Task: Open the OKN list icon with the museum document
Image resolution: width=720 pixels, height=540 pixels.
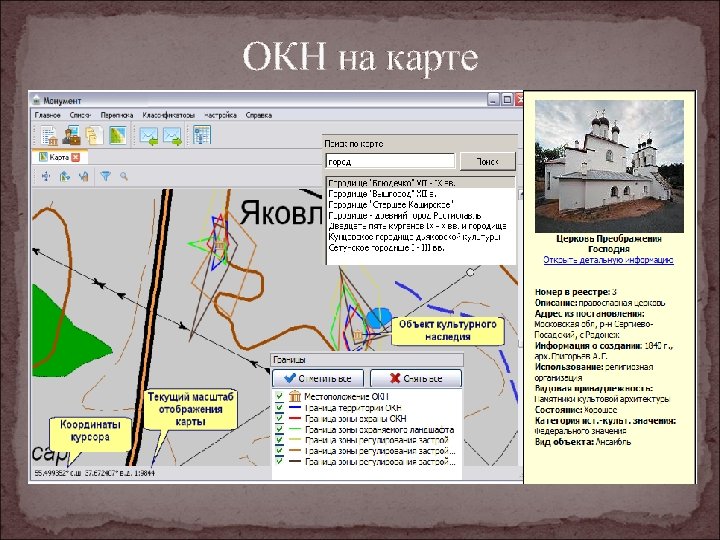Action: (x=49, y=135)
